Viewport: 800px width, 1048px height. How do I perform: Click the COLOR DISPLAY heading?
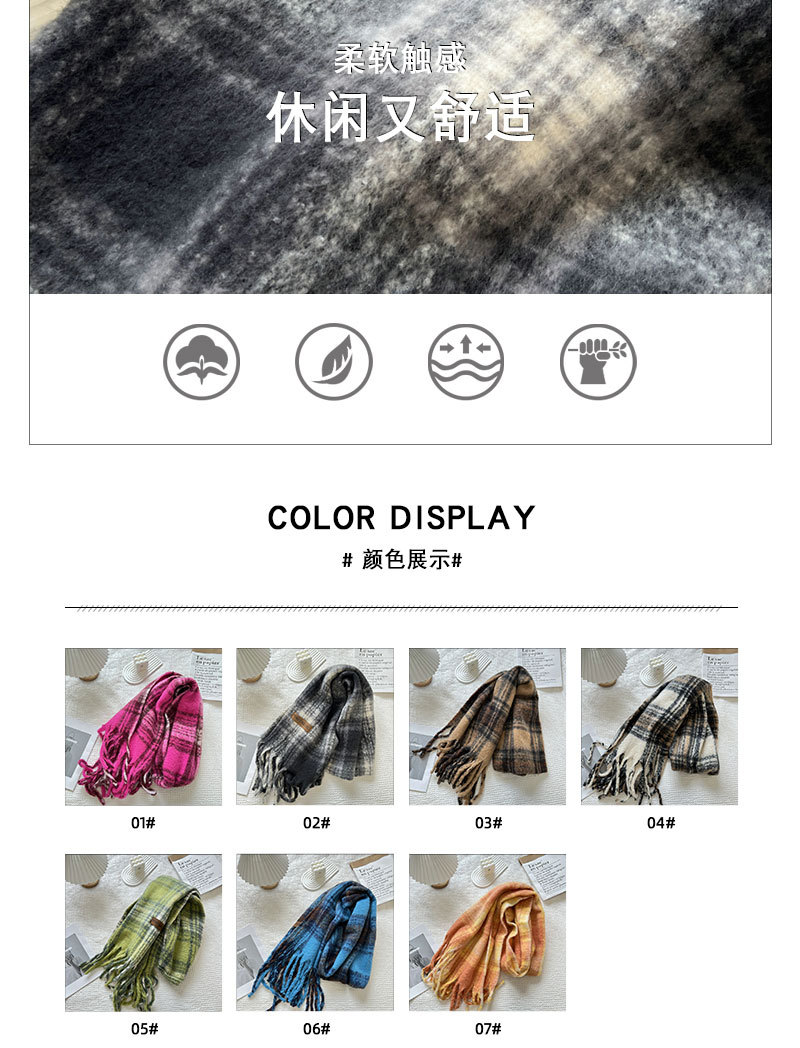(401, 518)
